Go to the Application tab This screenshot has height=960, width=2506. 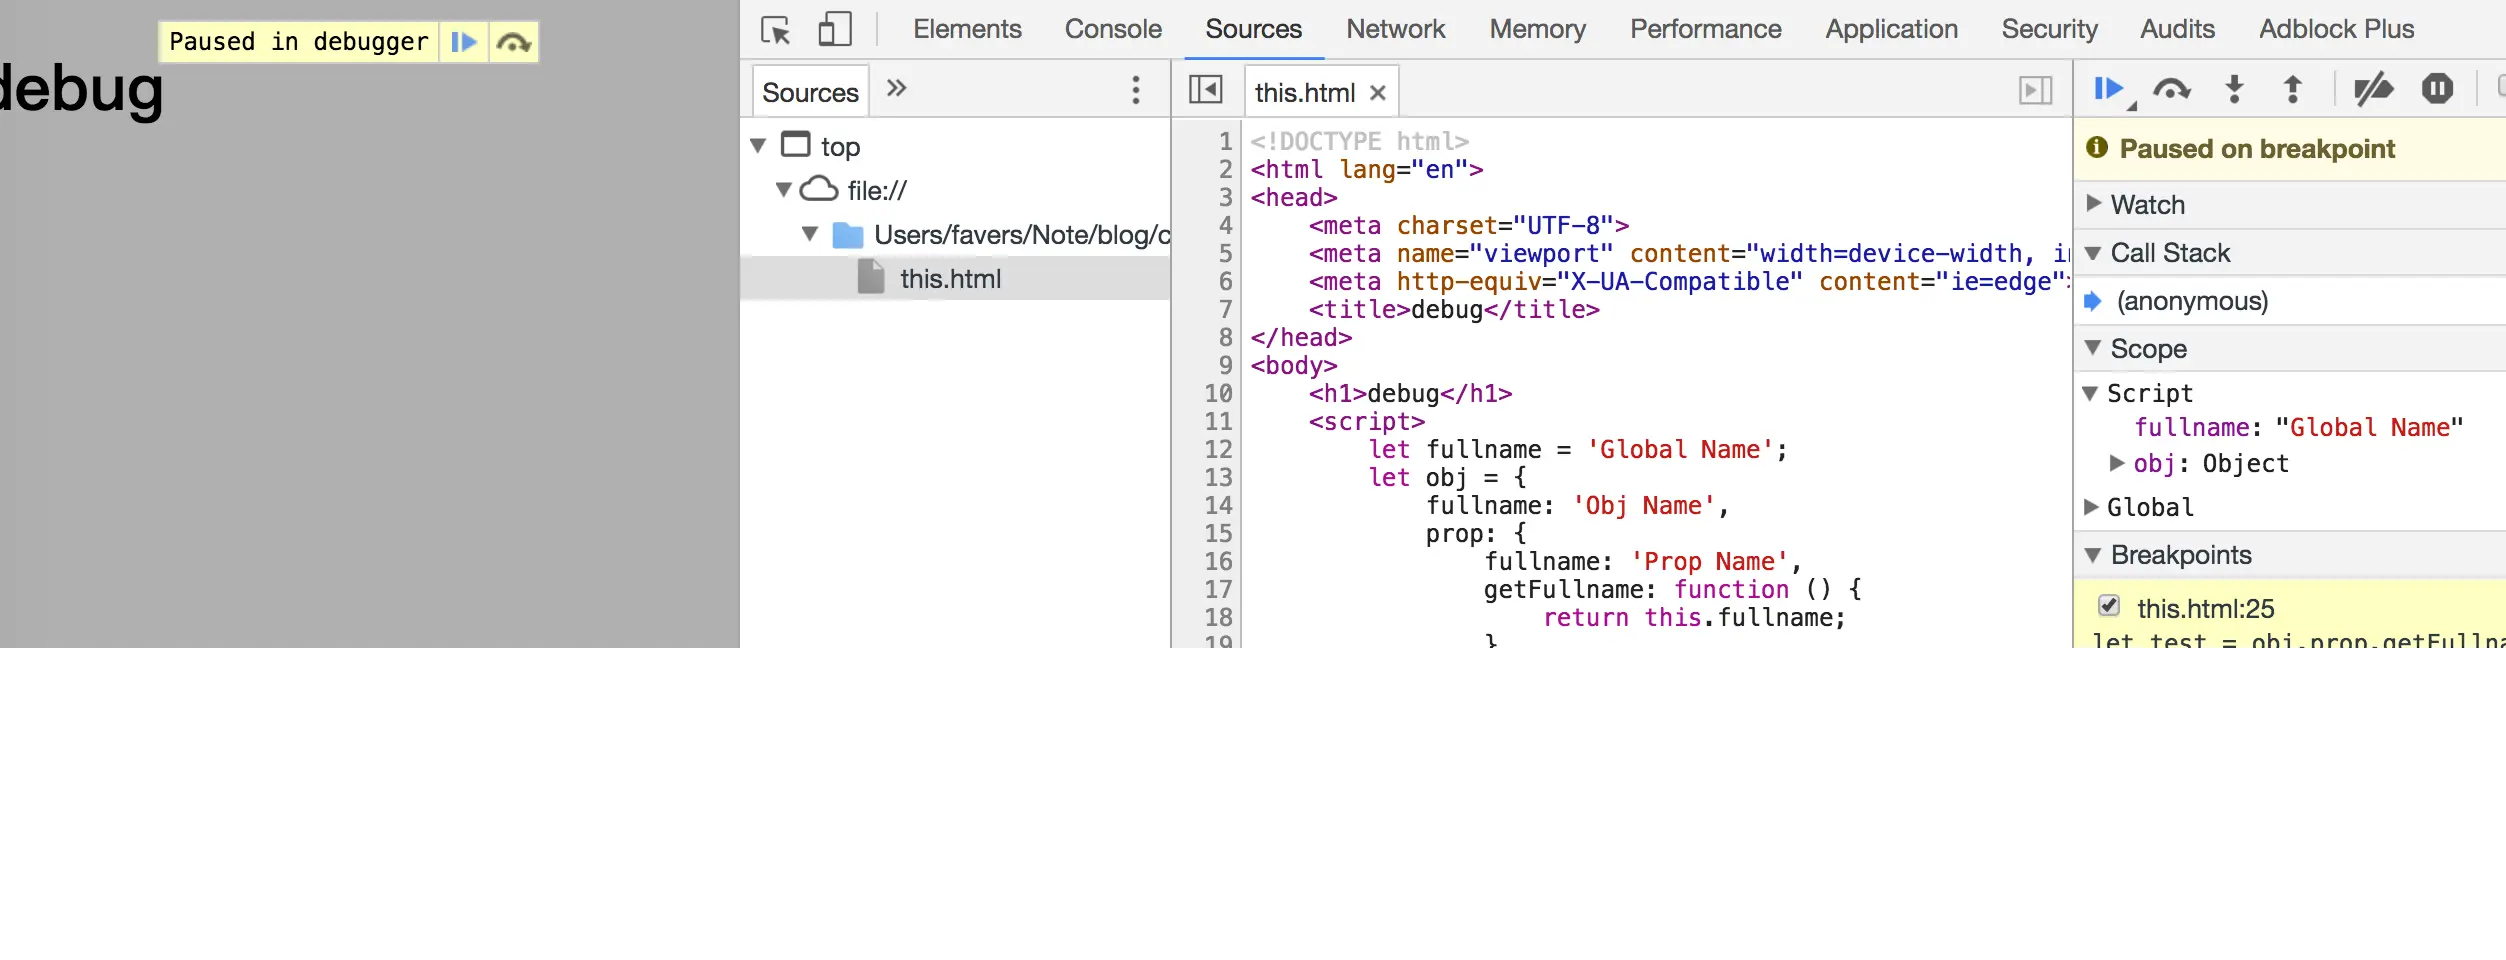1891,29
